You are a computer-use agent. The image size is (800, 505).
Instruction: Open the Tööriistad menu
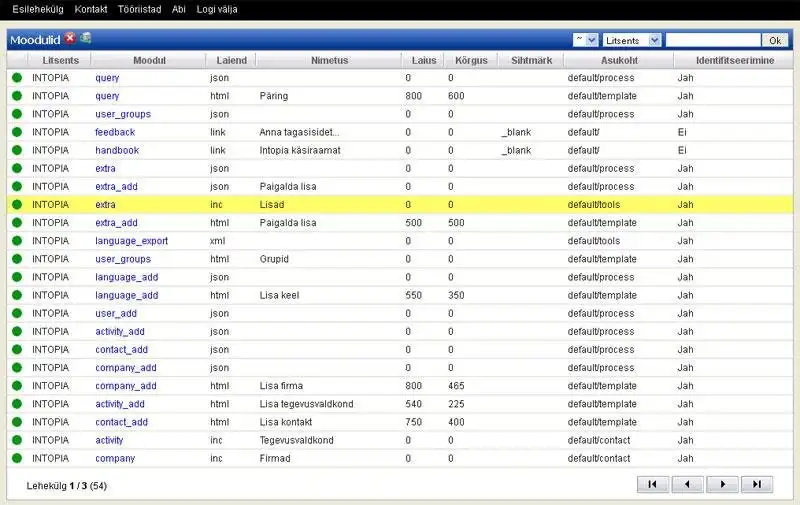(x=139, y=9)
